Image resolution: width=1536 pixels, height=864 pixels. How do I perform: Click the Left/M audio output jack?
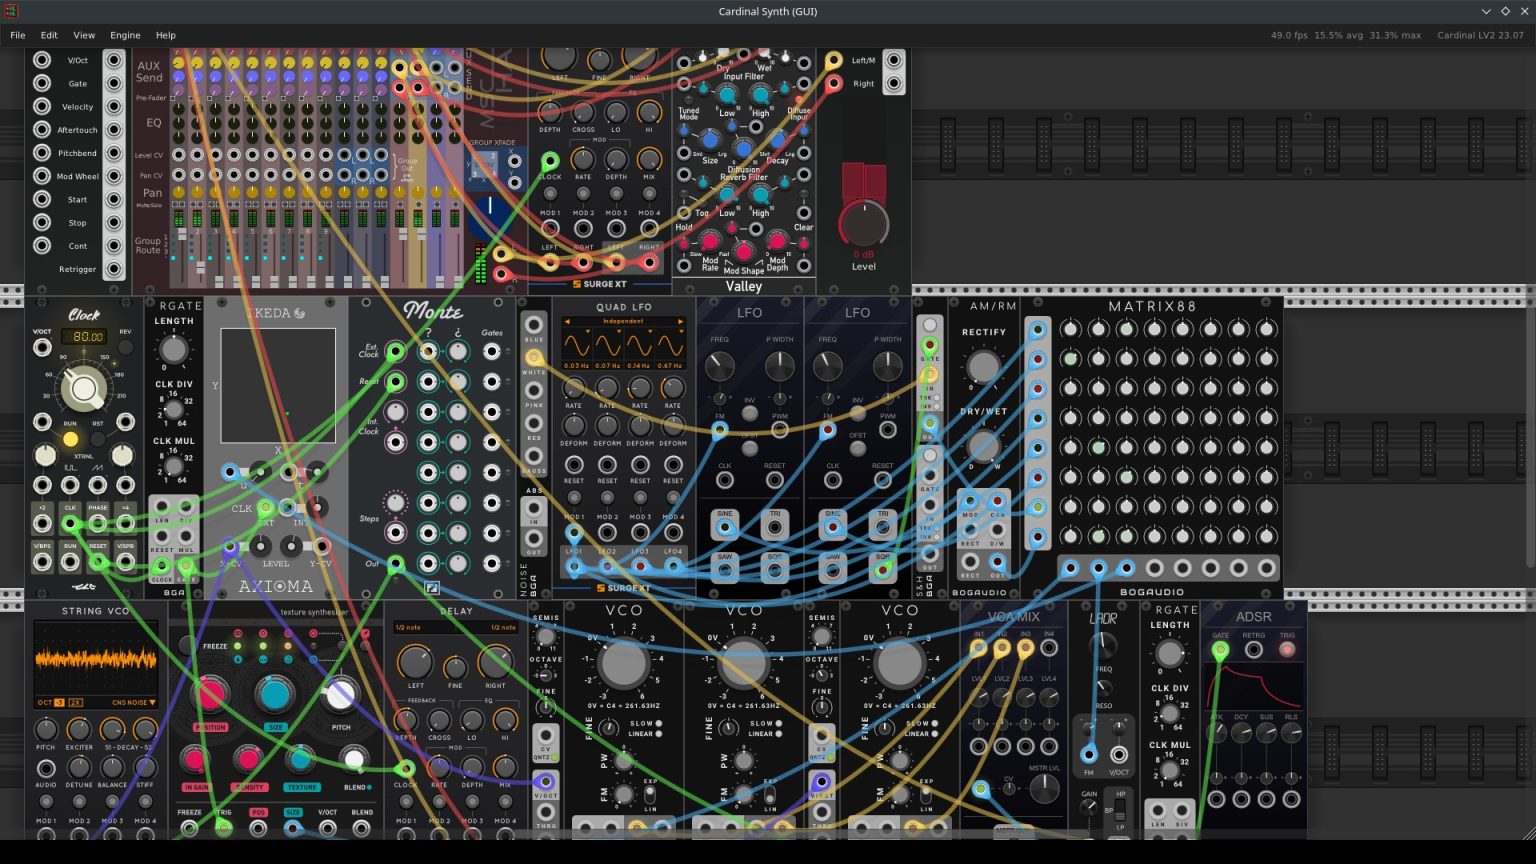tap(893, 60)
